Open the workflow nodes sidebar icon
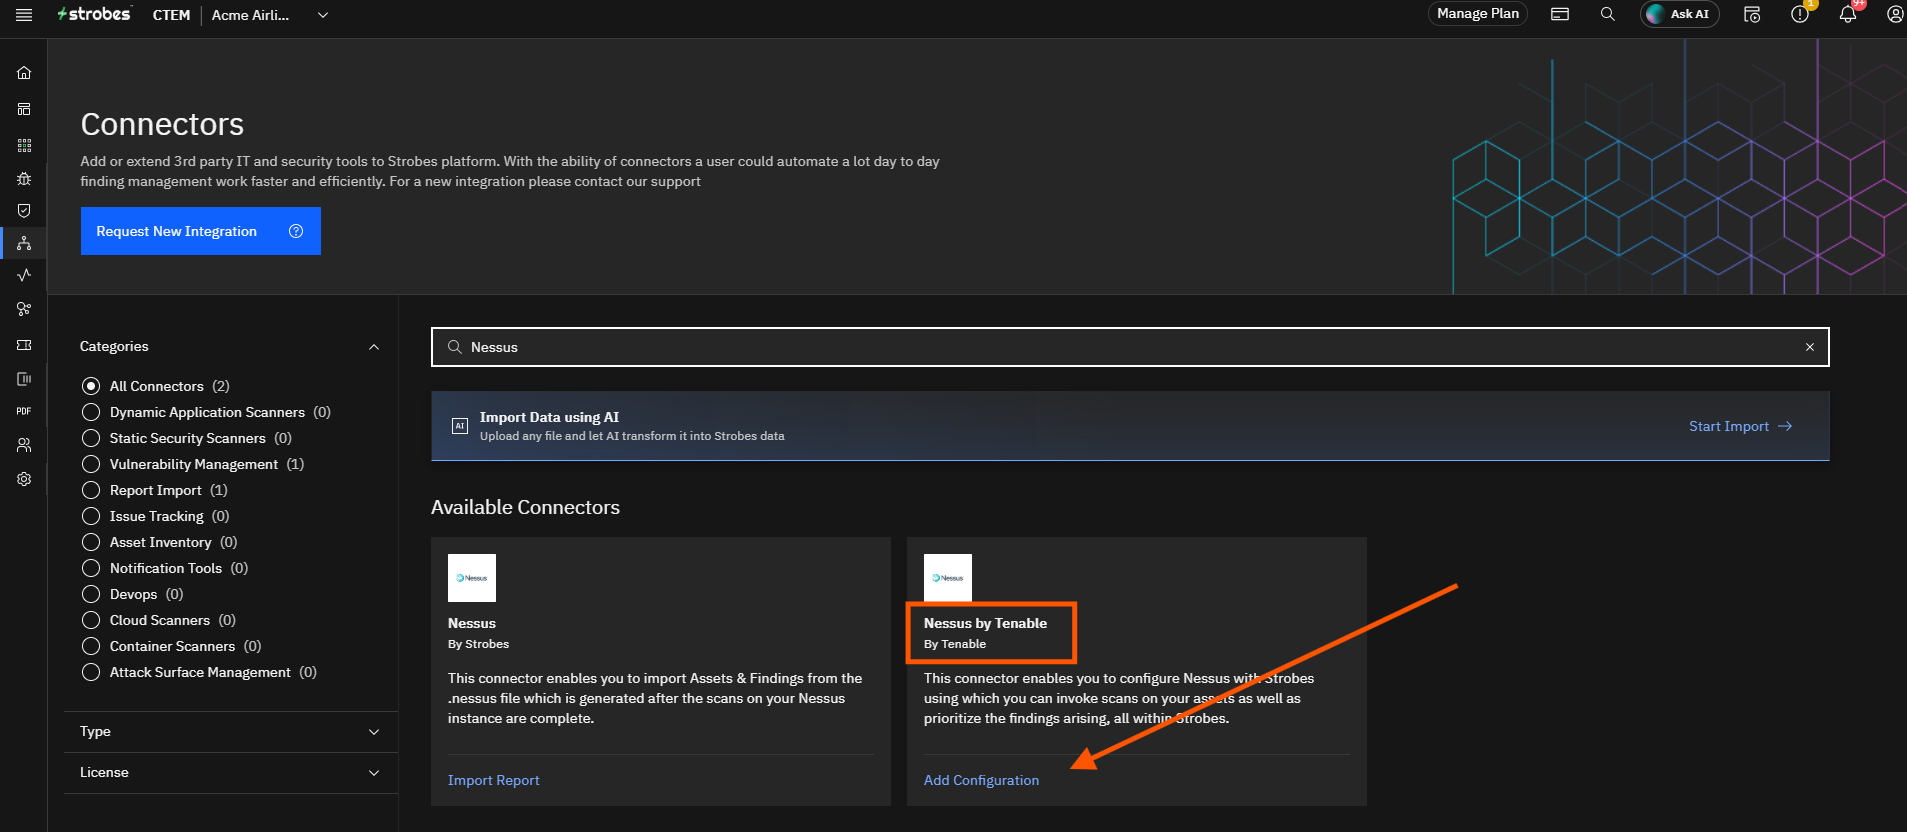Image resolution: width=1907 pixels, height=832 pixels. click(24, 309)
